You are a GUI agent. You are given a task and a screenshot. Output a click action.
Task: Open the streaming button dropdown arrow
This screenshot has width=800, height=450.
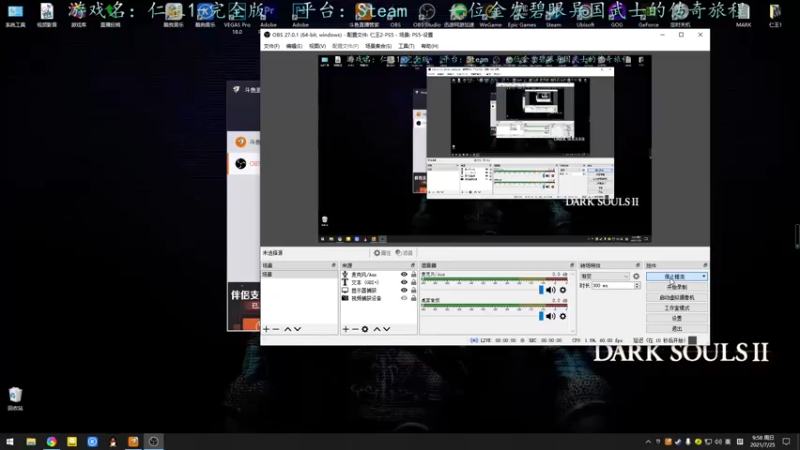tap(704, 277)
